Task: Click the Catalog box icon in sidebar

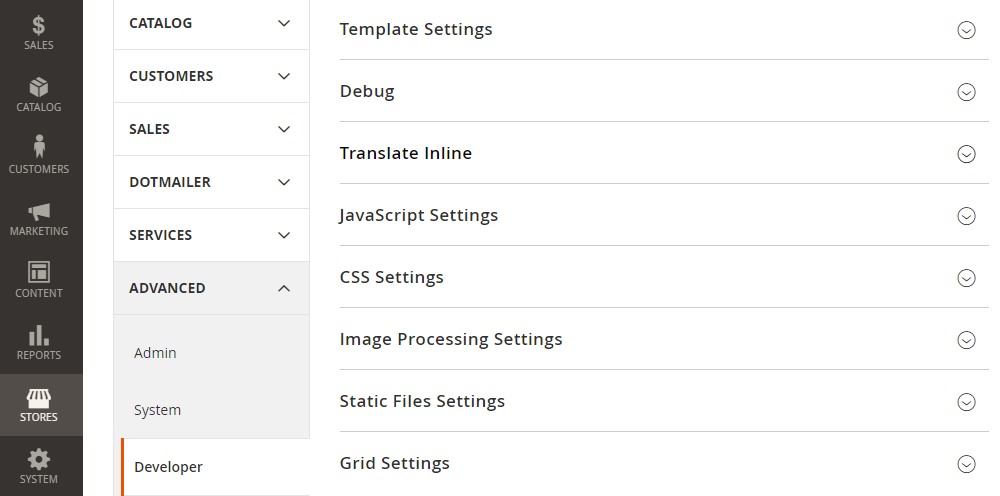Action: (x=39, y=87)
